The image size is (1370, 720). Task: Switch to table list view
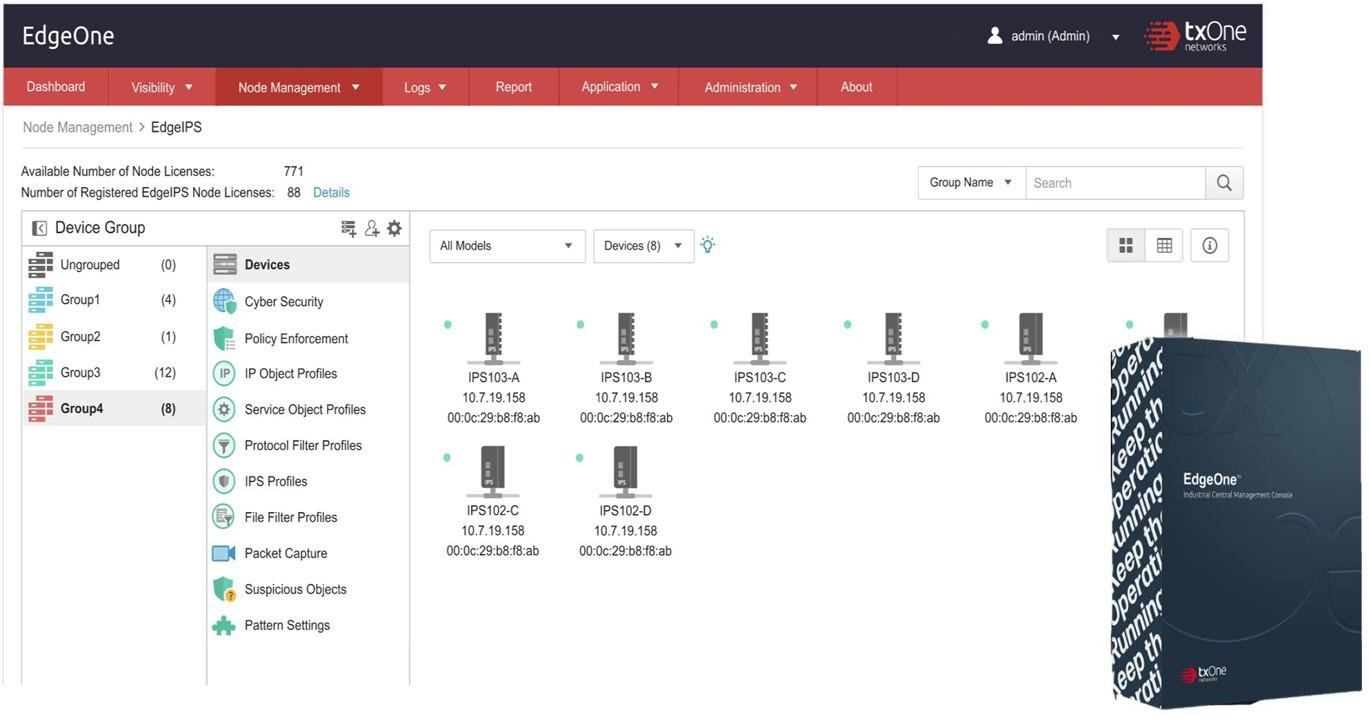tap(1164, 246)
